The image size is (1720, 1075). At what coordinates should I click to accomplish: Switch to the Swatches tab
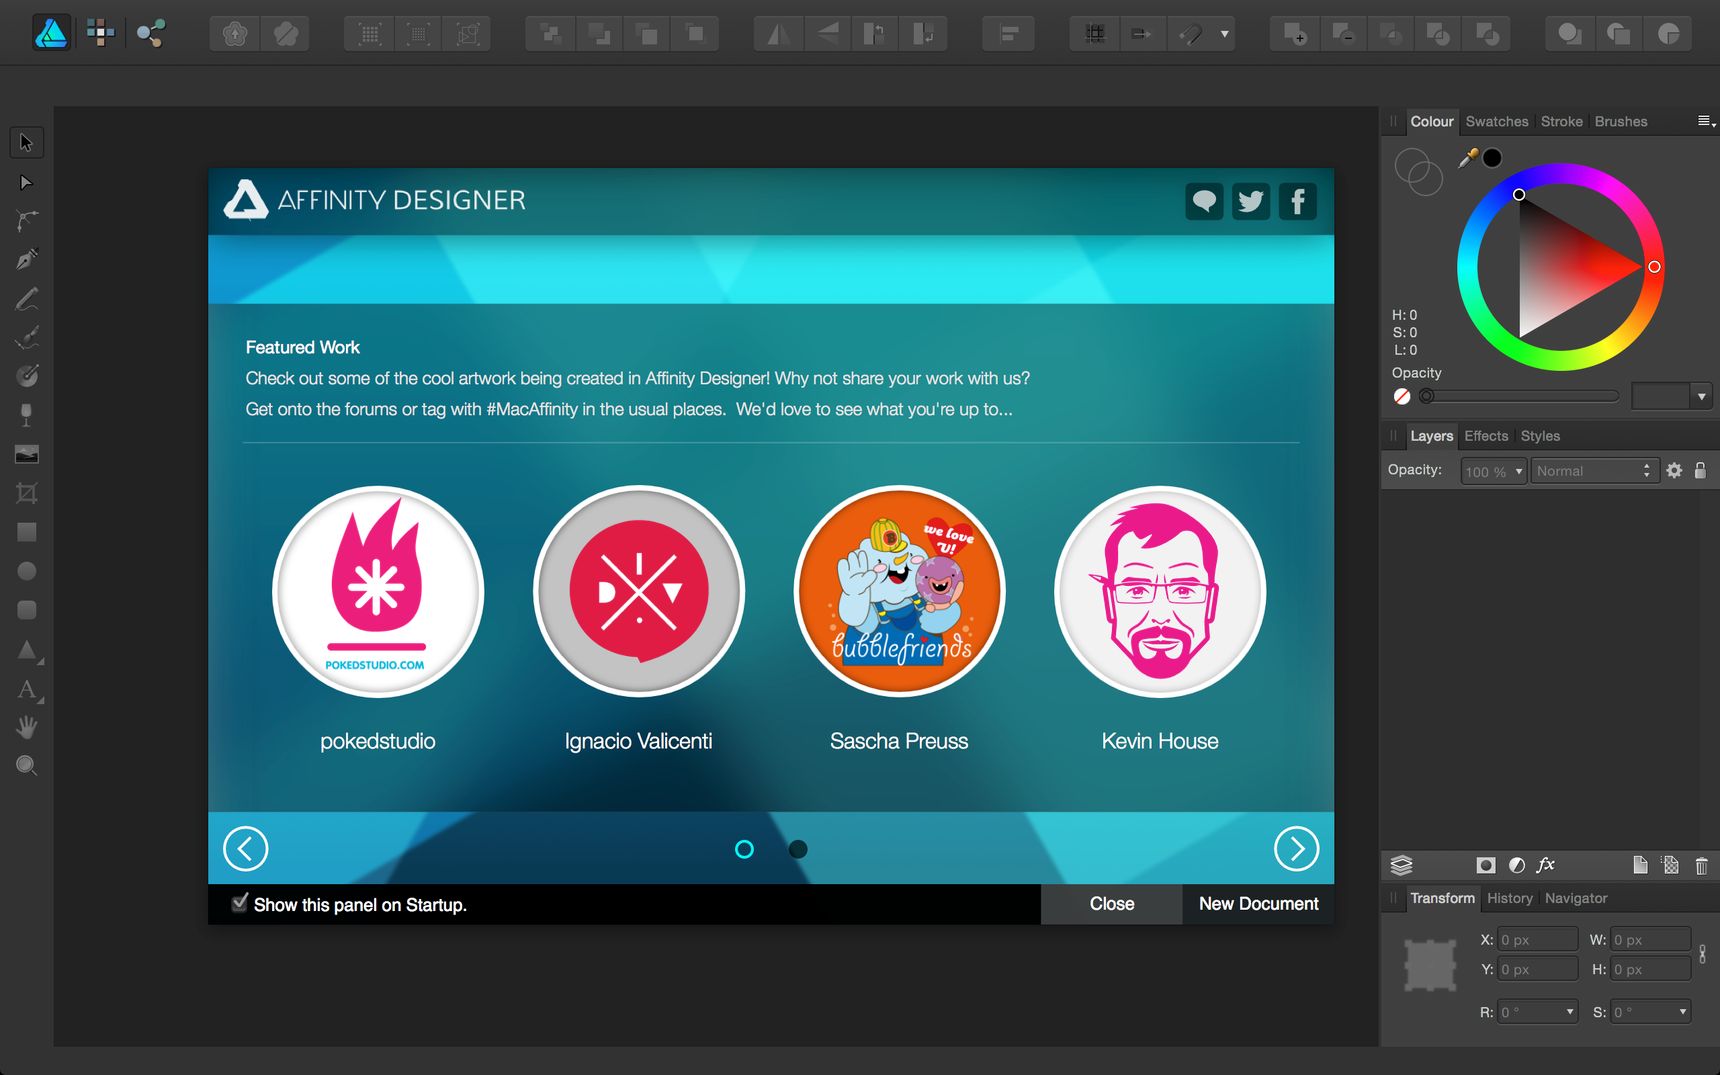[x=1497, y=122]
